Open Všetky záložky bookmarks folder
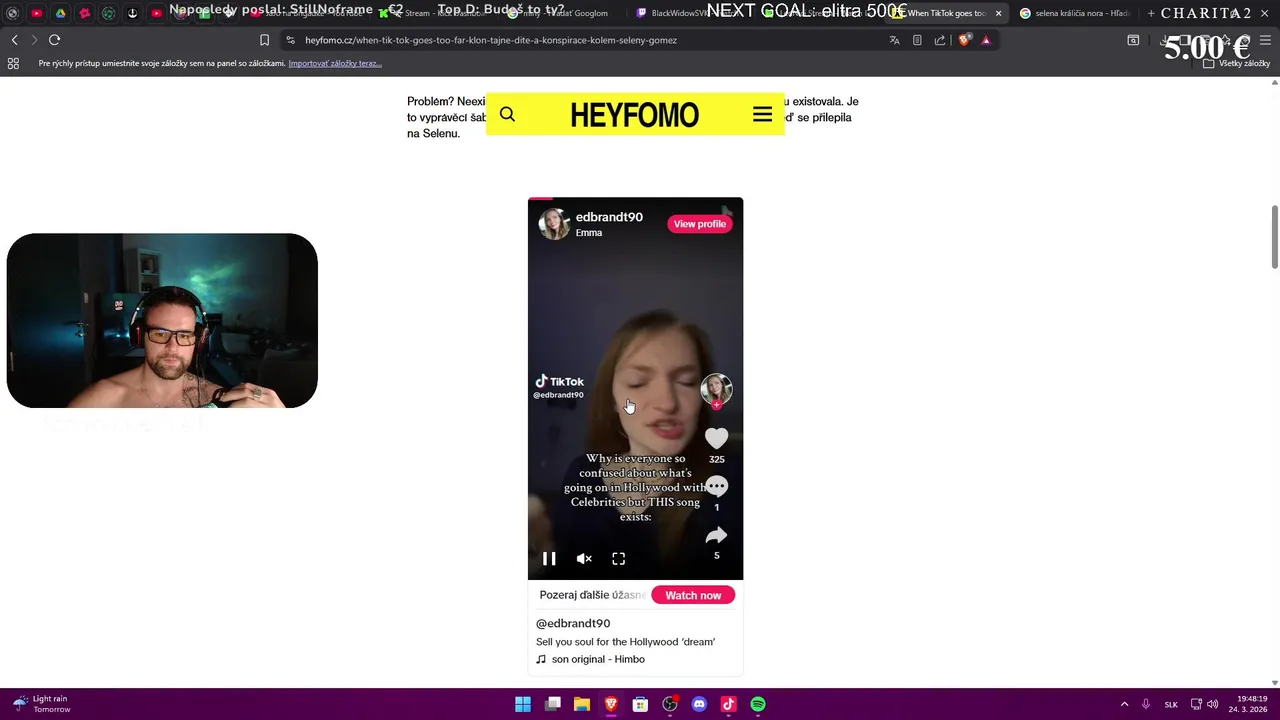 tap(1236, 63)
